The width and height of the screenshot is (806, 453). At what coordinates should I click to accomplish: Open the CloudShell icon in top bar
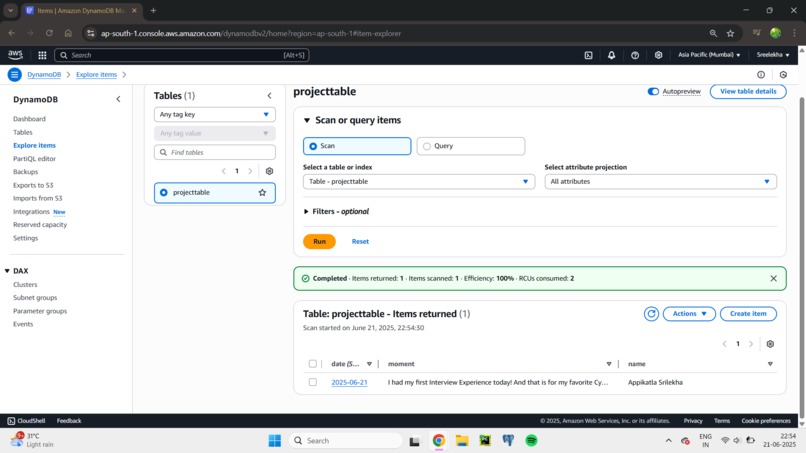click(x=589, y=55)
